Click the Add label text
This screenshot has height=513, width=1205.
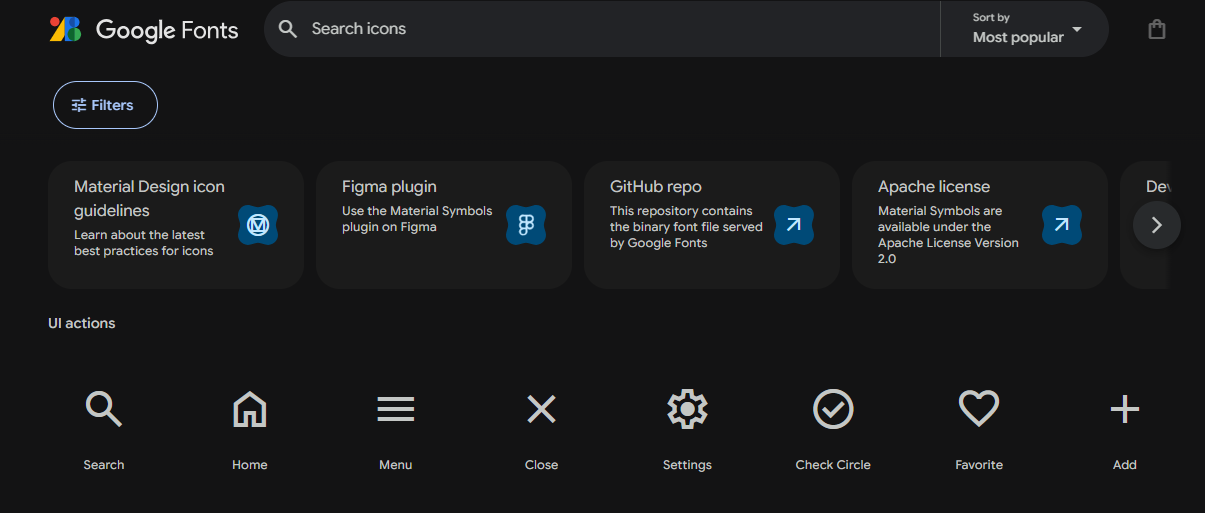[x=1125, y=465]
